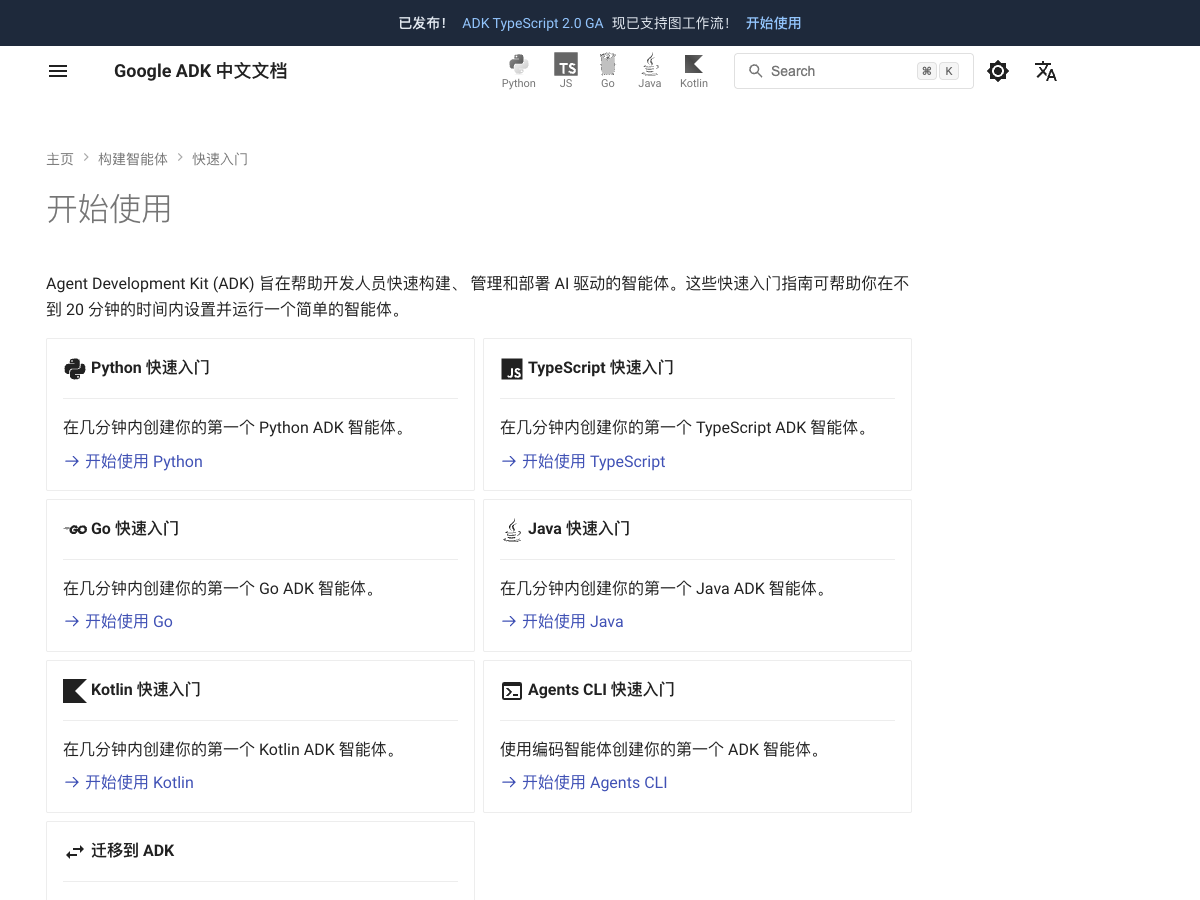Click the 开始使用 link in announcement banner
Image resolution: width=1200 pixels, height=900 pixels.
click(773, 23)
